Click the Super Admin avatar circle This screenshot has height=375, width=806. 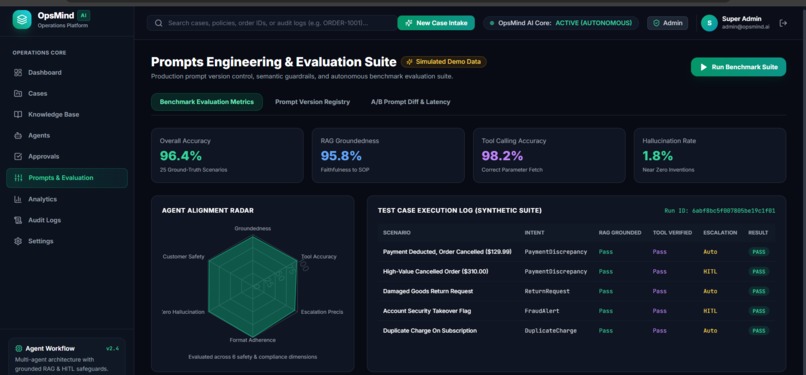tap(709, 23)
